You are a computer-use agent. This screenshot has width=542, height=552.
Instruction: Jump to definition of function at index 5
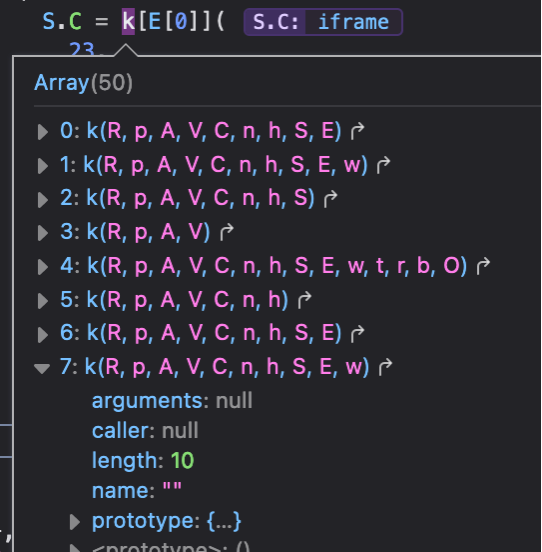pyautogui.click(x=304, y=300)
